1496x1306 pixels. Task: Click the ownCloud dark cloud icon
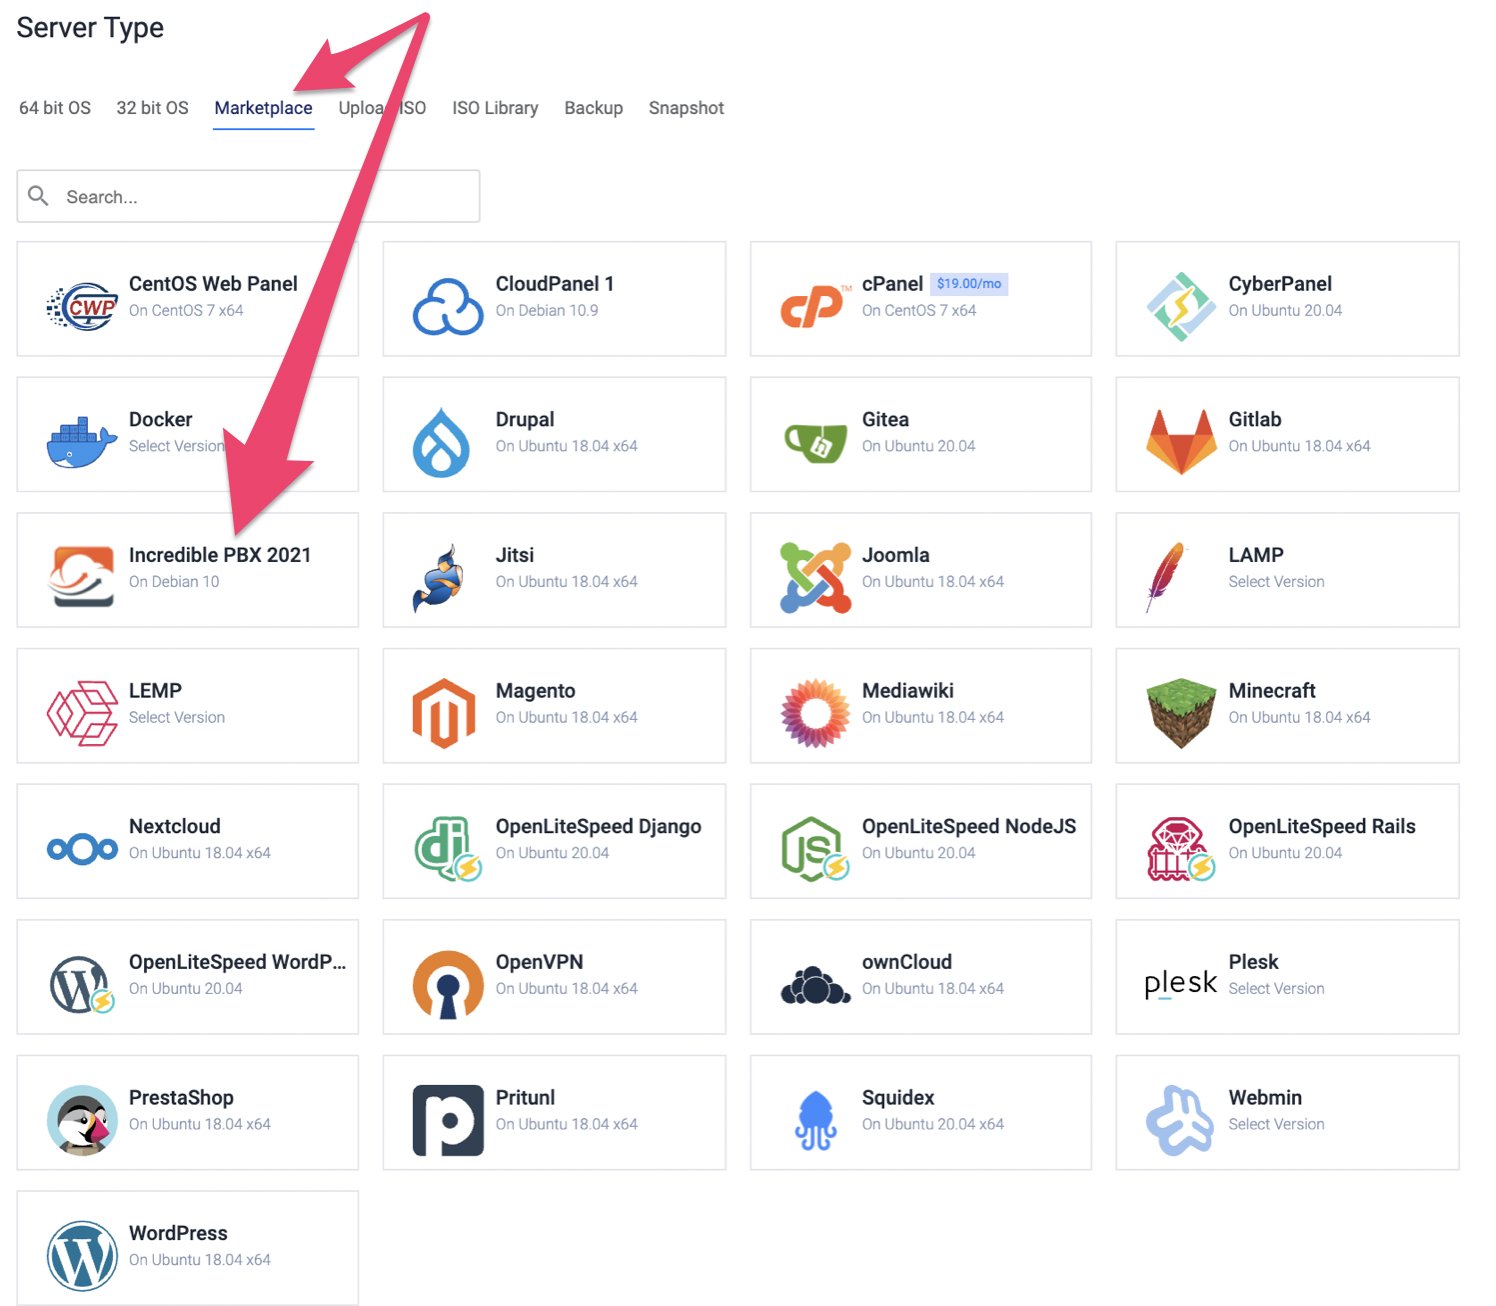coord(815,985)
